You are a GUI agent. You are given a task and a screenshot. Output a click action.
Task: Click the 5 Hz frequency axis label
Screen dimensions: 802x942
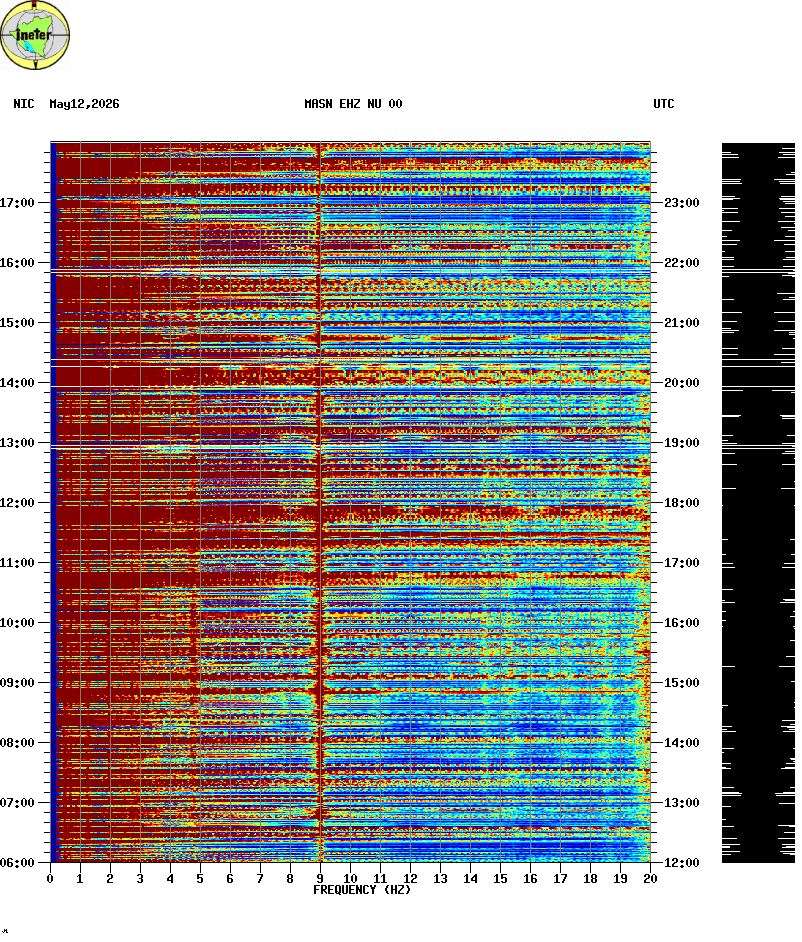200,878
